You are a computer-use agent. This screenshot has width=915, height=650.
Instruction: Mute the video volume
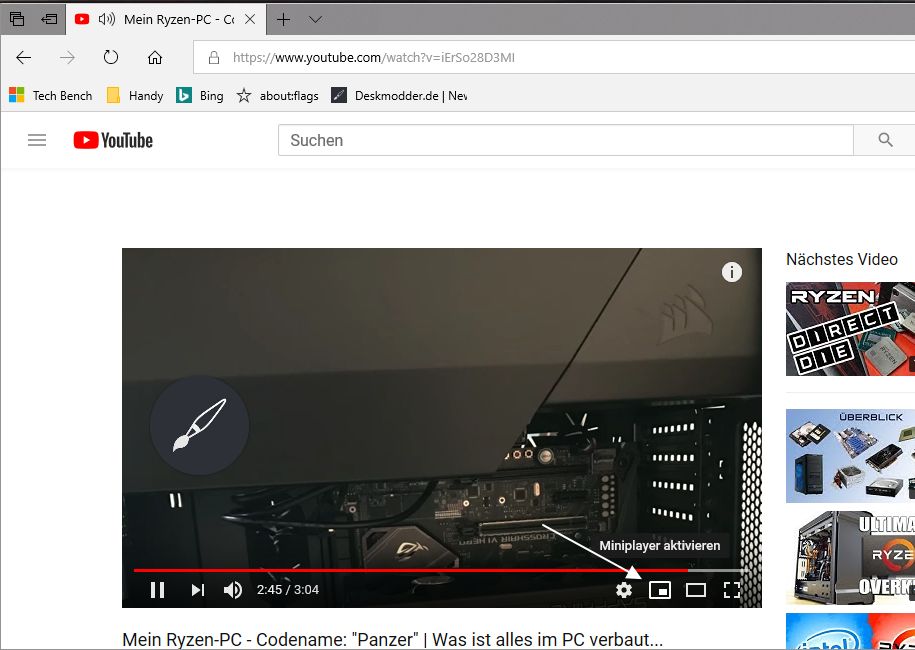pyautogui.click(x=233, y=590)
